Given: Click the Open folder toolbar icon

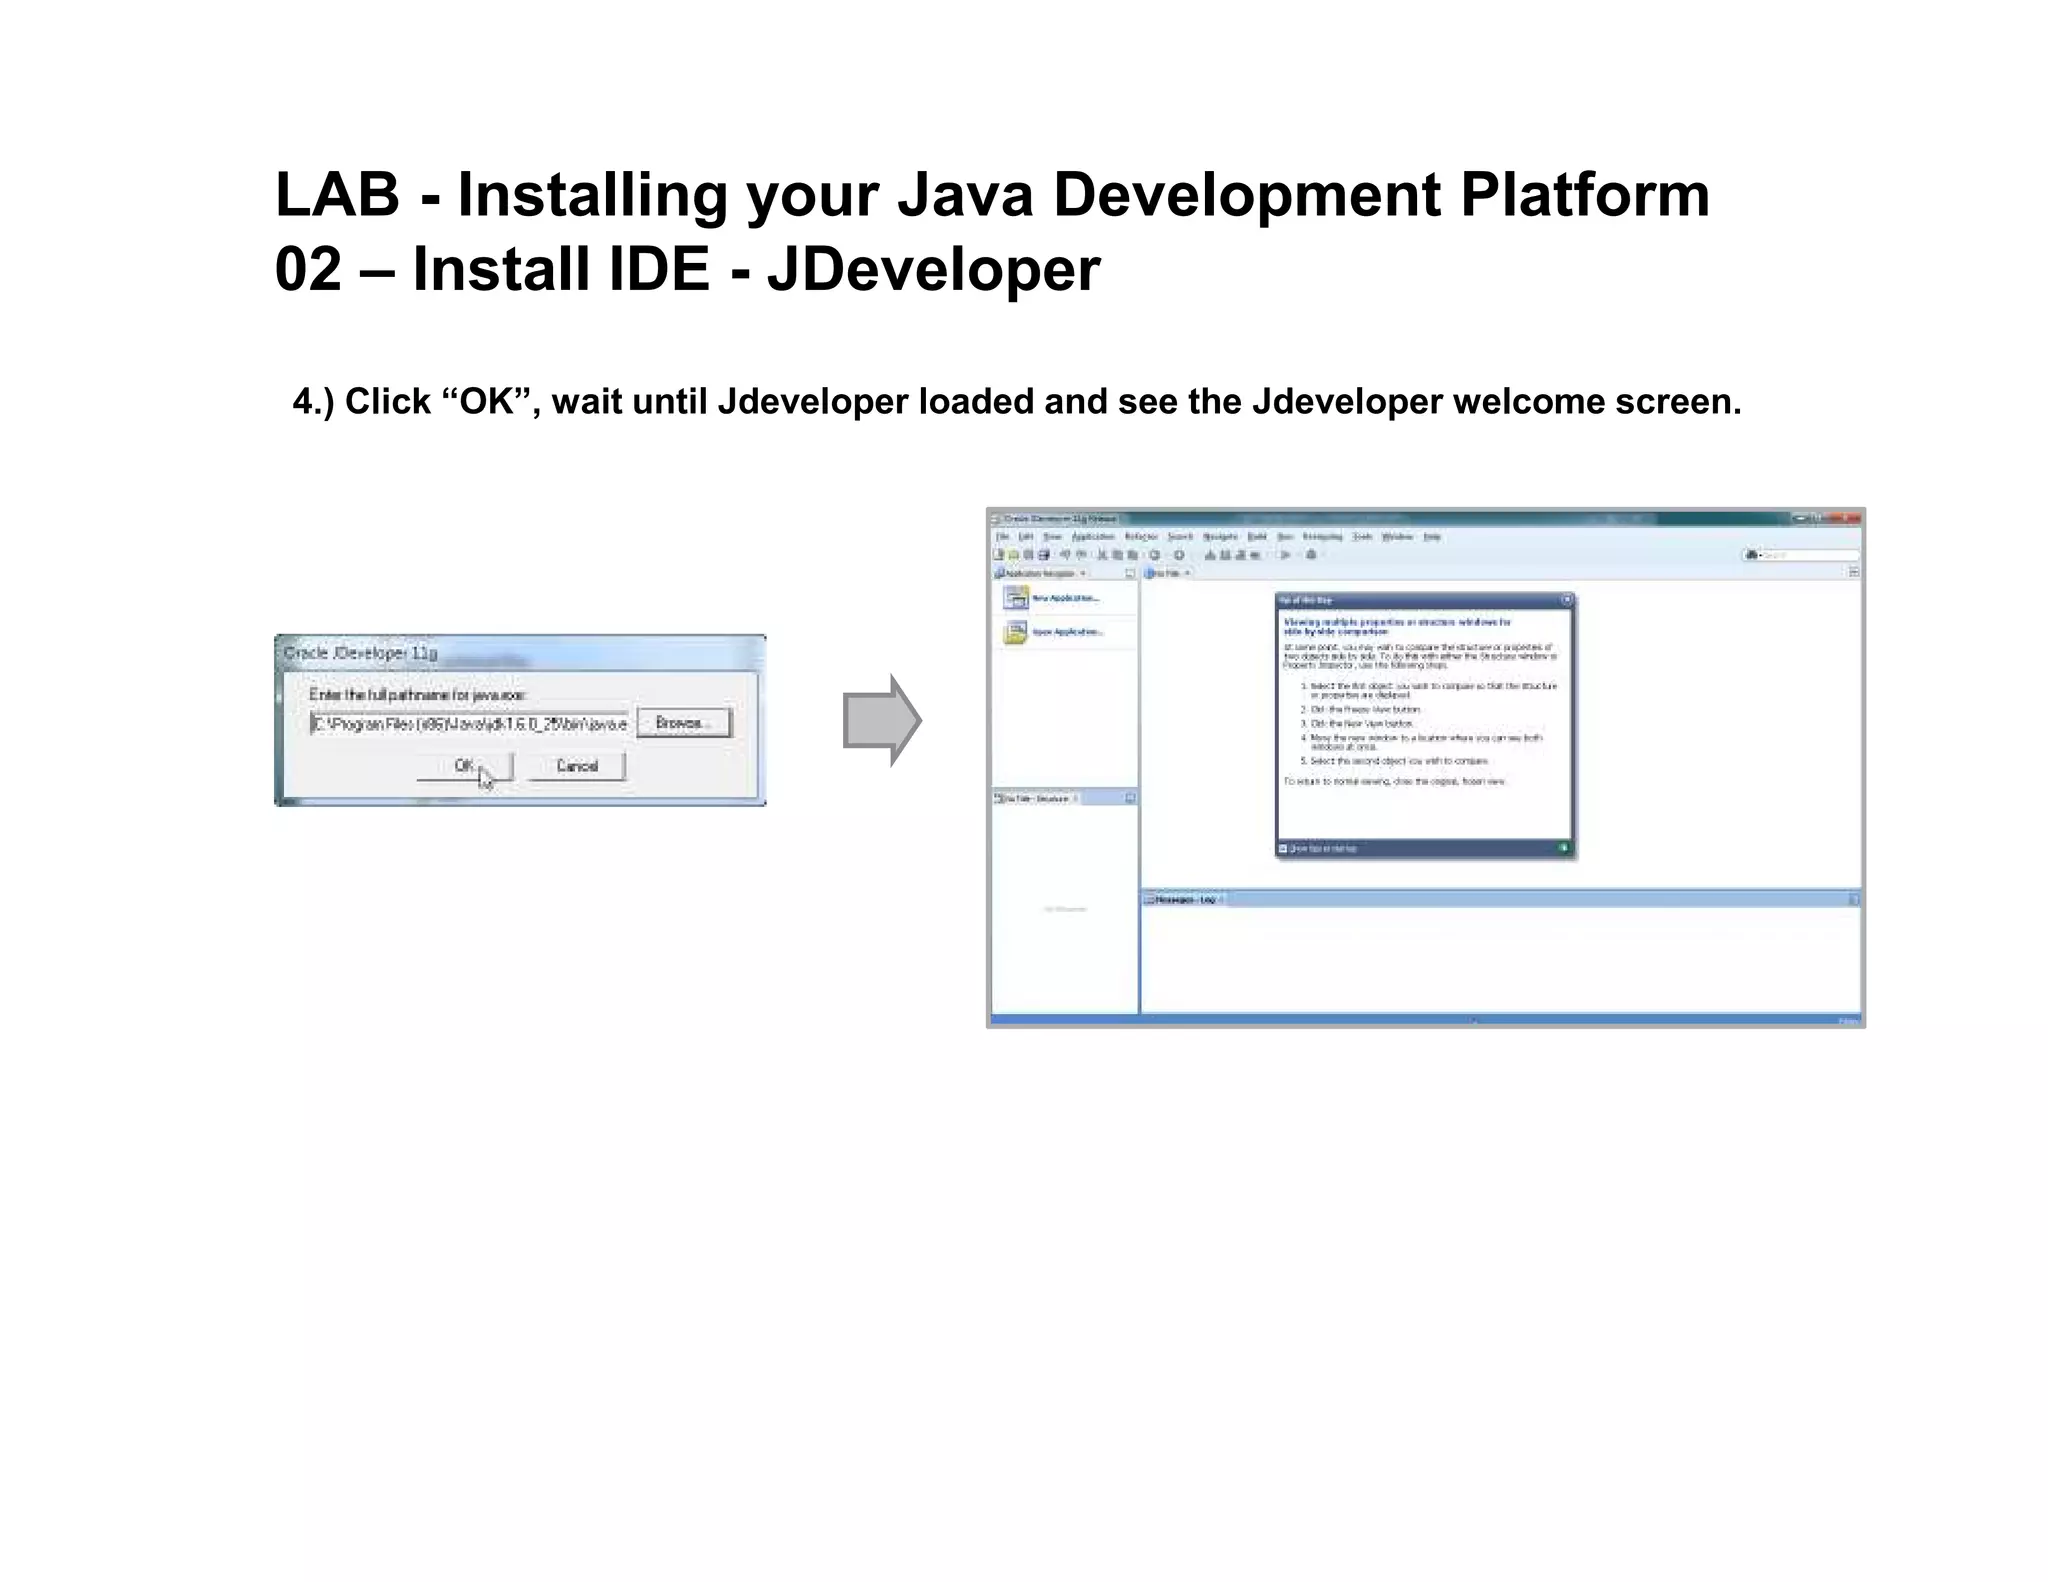Looking at the screenshot, I should tap(1013, 555).
